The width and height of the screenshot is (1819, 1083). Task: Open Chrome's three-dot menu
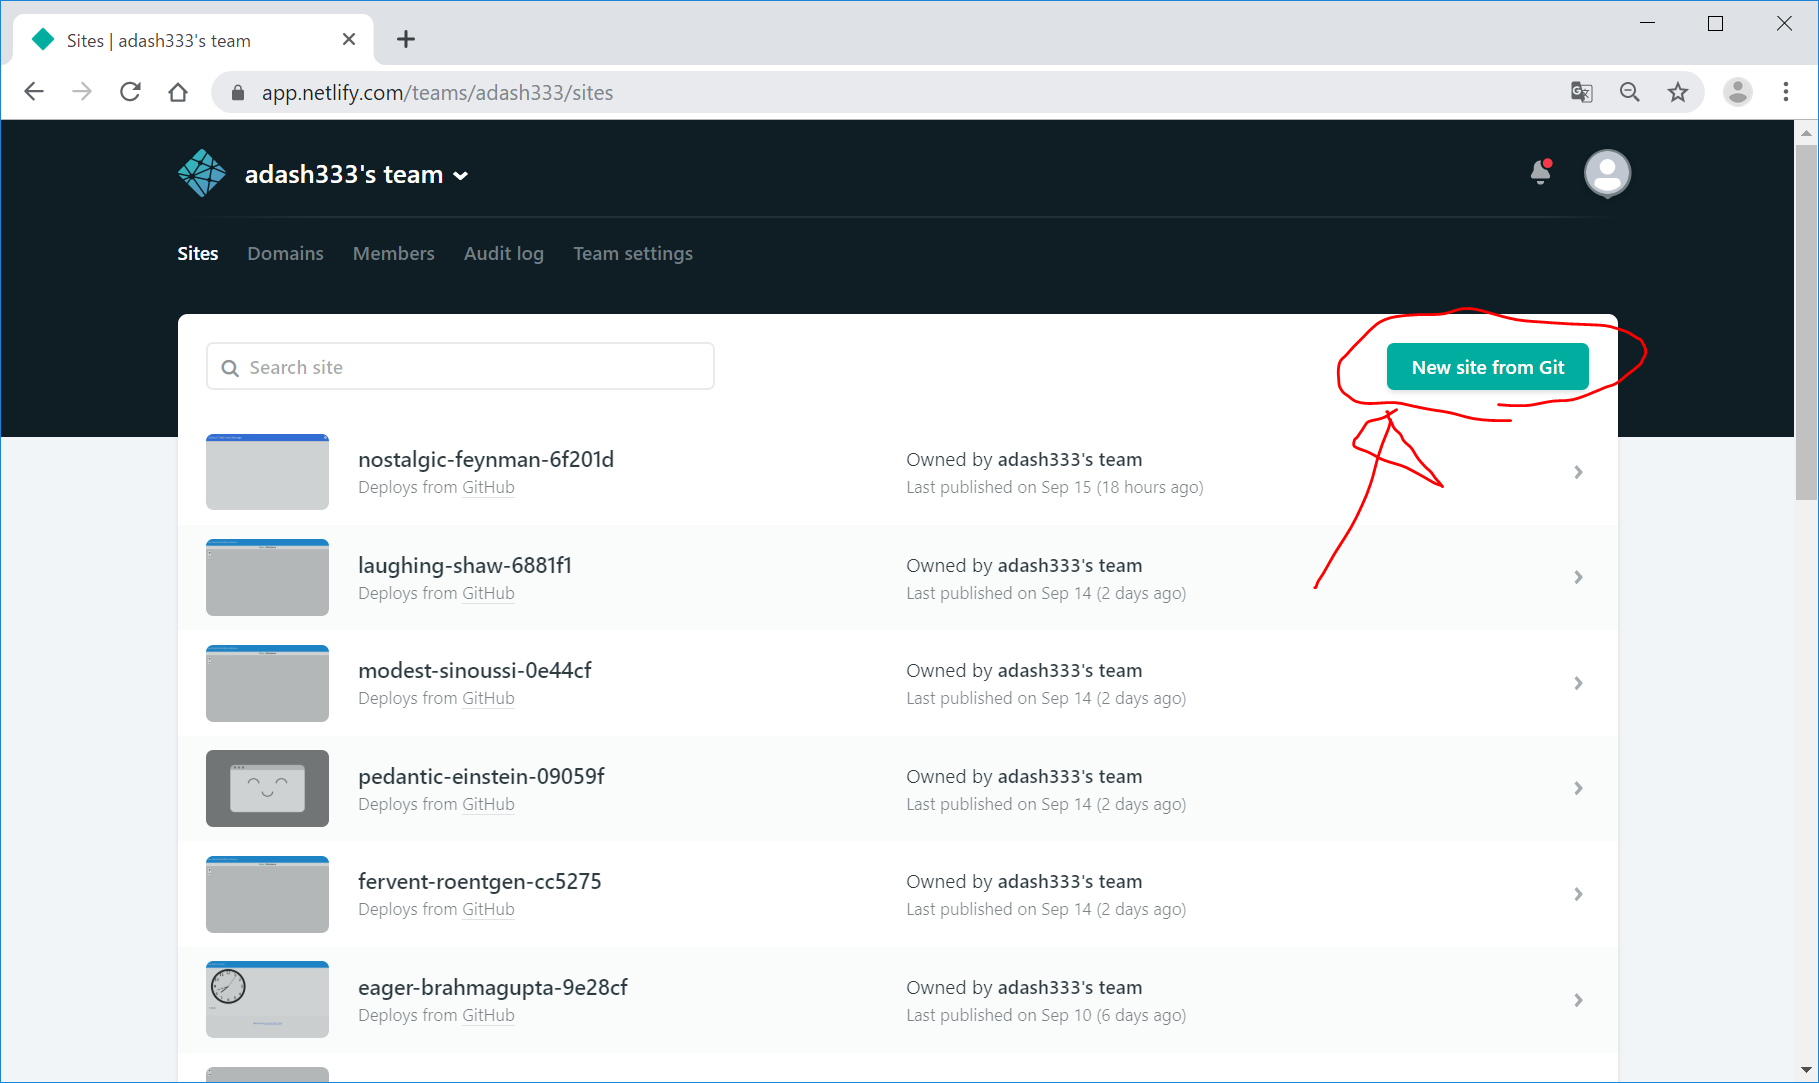[1786, 92]
